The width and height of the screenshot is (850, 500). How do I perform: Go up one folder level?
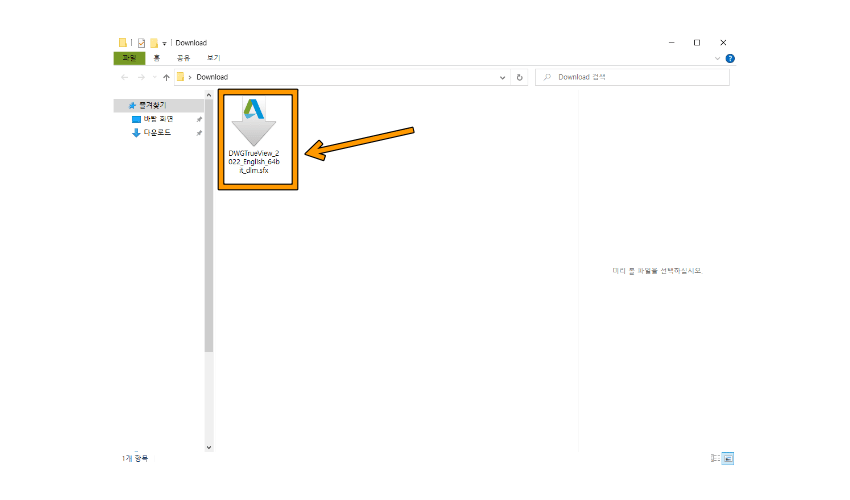[x=166, y=78]
